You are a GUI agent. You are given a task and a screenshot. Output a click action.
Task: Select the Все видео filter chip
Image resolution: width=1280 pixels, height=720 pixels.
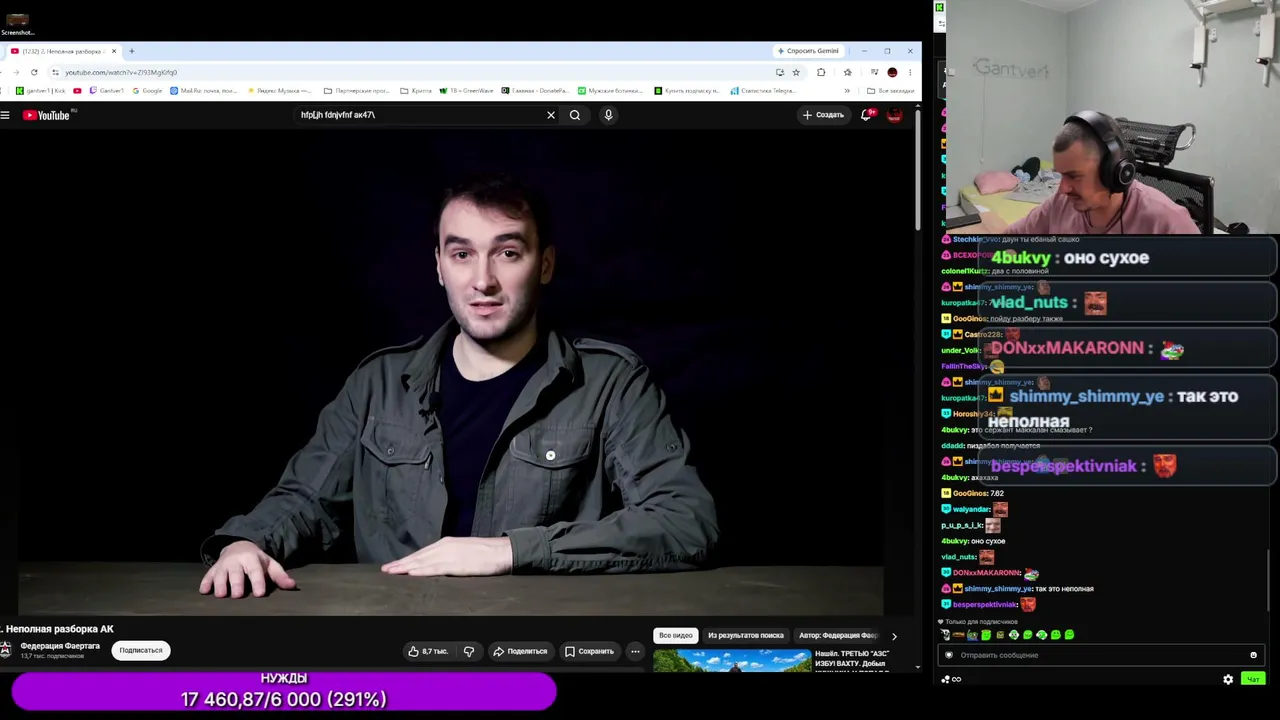coord(676,636)
